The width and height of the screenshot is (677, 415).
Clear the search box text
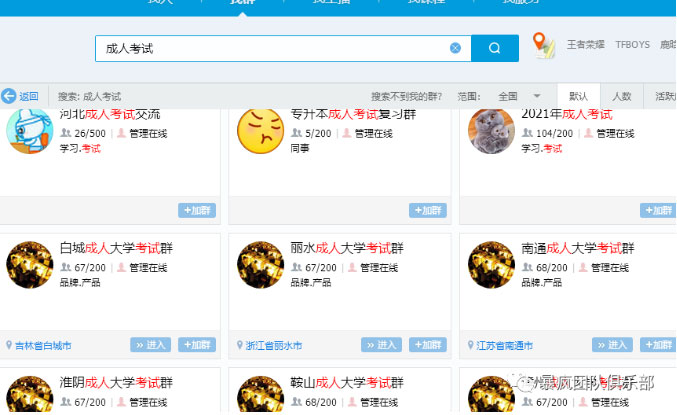[455, 48]
